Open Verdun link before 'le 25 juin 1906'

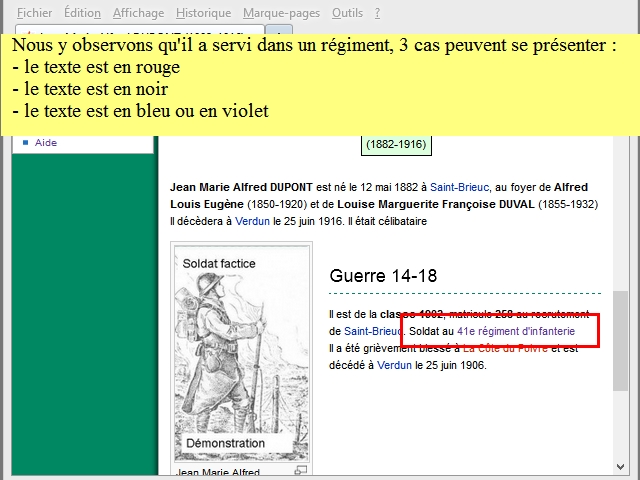click(394, 365)
